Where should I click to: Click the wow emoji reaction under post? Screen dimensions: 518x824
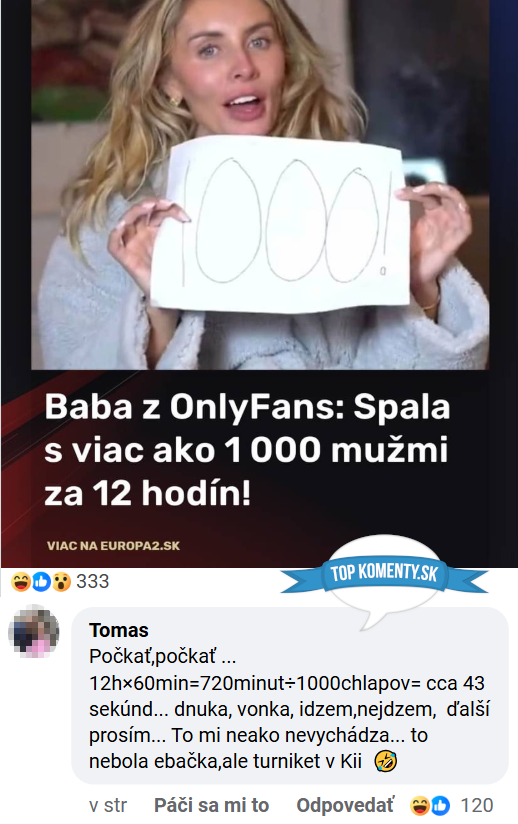[x=61, y=582]
